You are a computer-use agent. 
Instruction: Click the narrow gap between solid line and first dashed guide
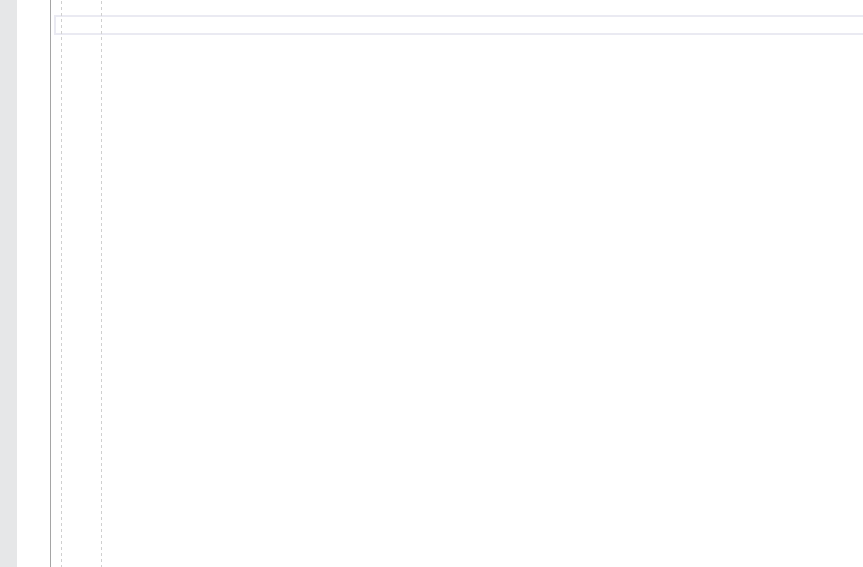56,301
